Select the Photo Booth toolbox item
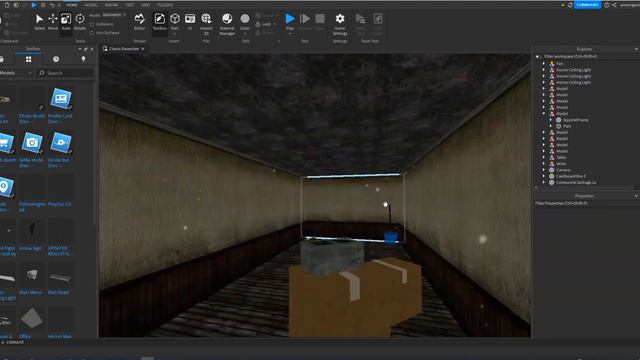This screenshot has width=640, height=360. click(31, 106)
